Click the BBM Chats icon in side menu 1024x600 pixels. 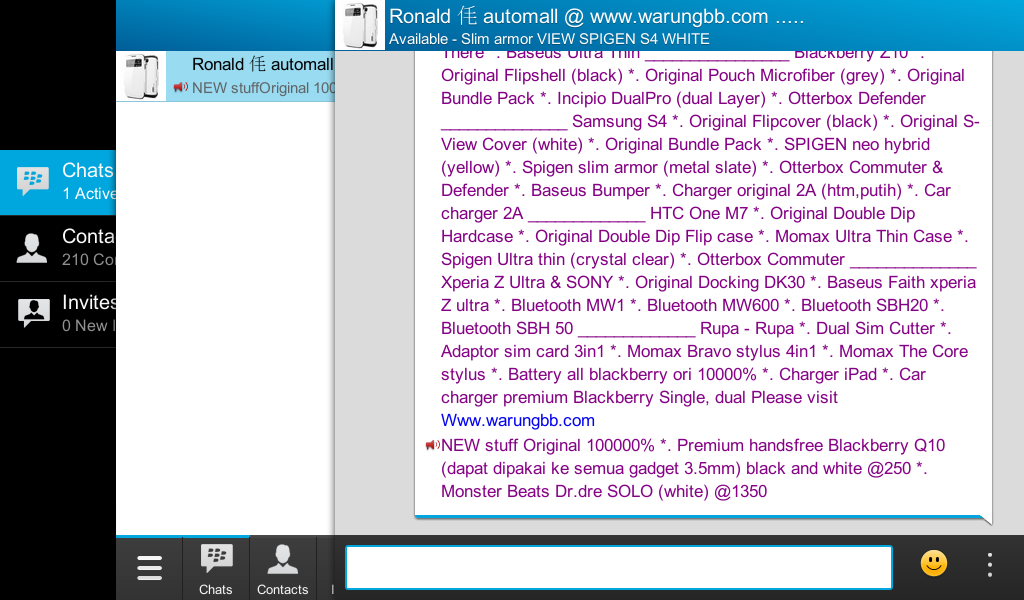(33, 181)
